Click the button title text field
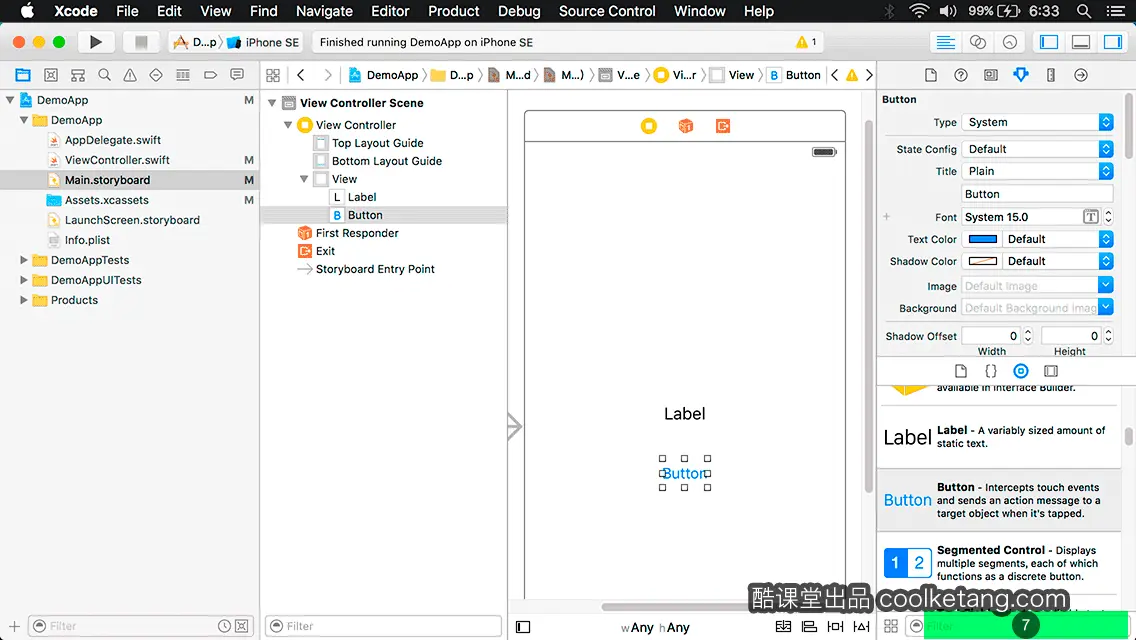Viewport: 1136px width, 640px height. coord(1037,194)
